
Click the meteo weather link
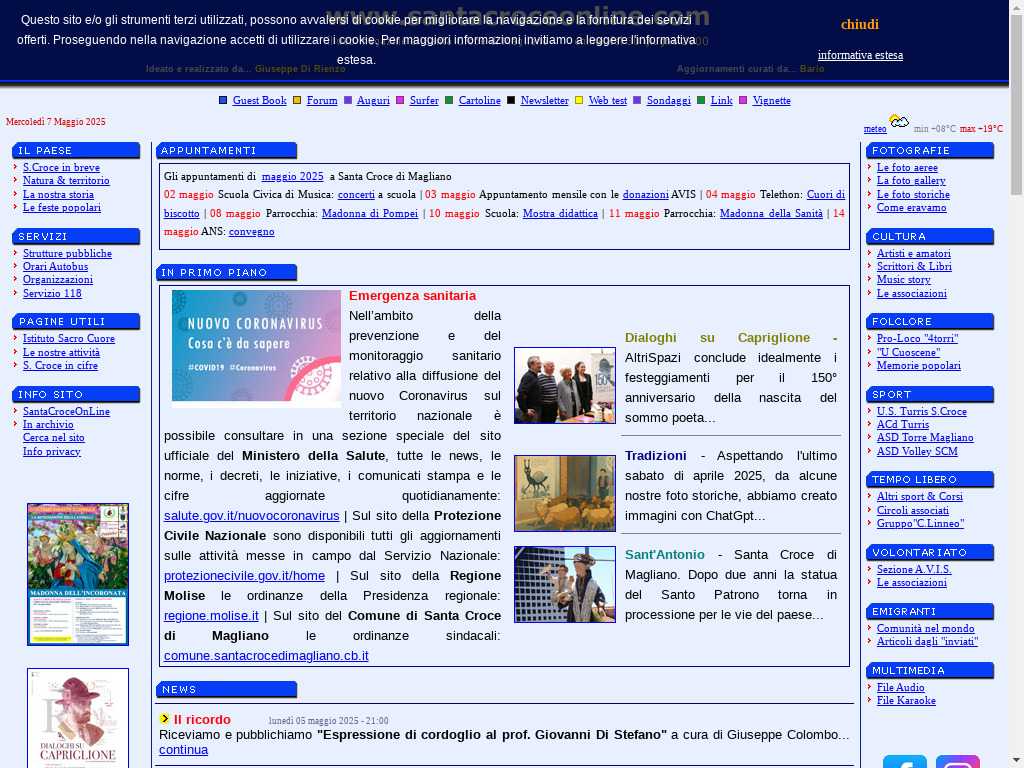tap(875, 129)
